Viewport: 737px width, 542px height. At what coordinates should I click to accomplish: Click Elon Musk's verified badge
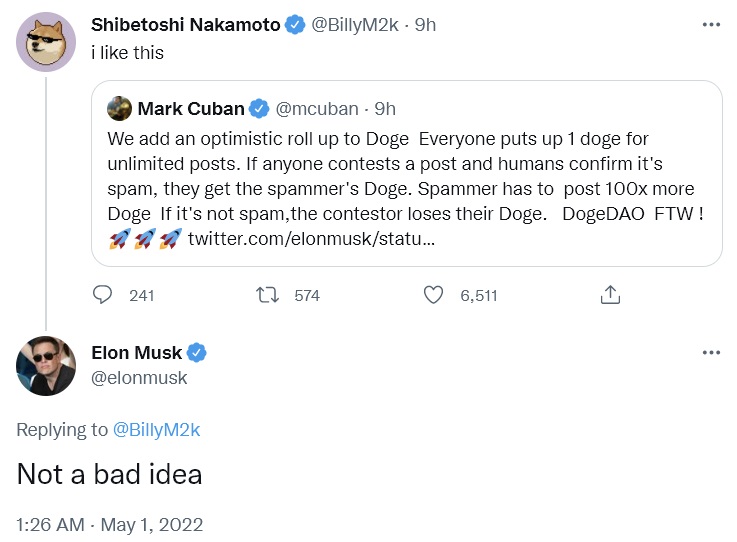click(x=198, y=352)
